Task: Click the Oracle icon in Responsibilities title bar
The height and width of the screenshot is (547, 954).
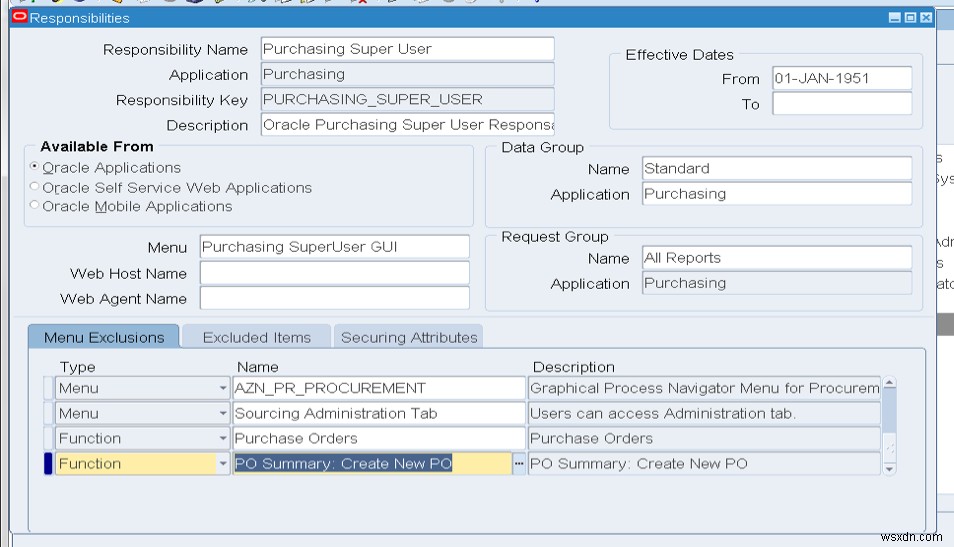Action: [x=19, y=17]
